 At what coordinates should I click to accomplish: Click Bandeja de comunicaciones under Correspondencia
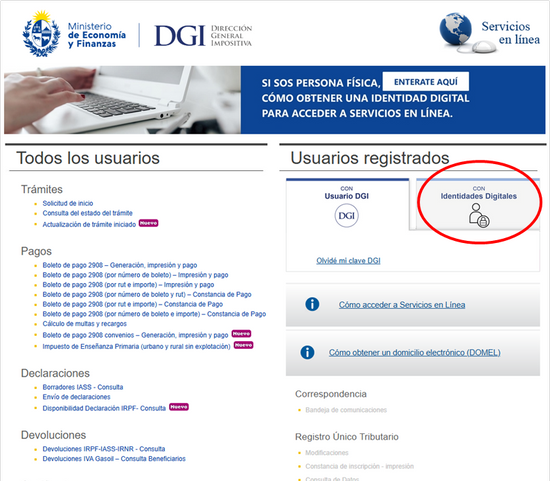click(x=346, y=410)
